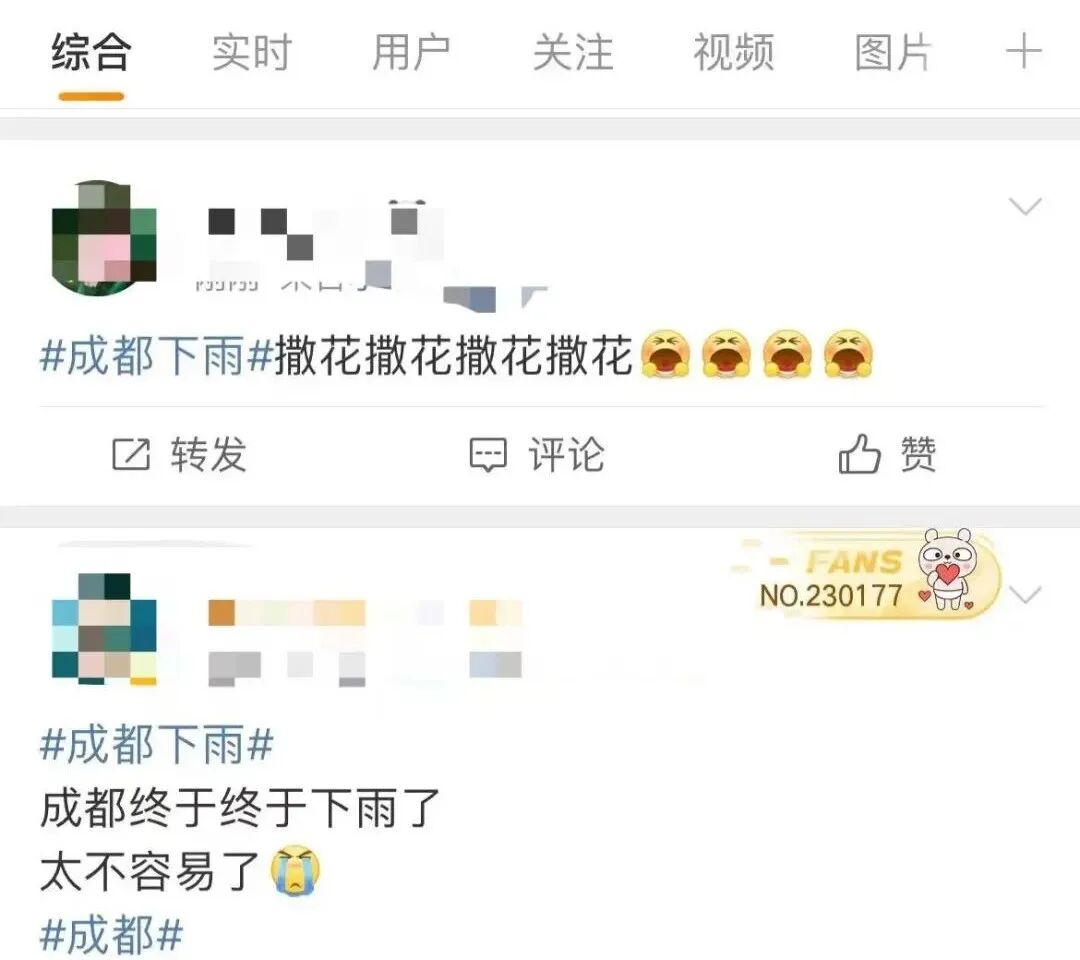Image resolution: width=1080 pixels, height=960 pixels.
Task: Open the second post's pixelated avatar
Action: [x=104, y=629]
